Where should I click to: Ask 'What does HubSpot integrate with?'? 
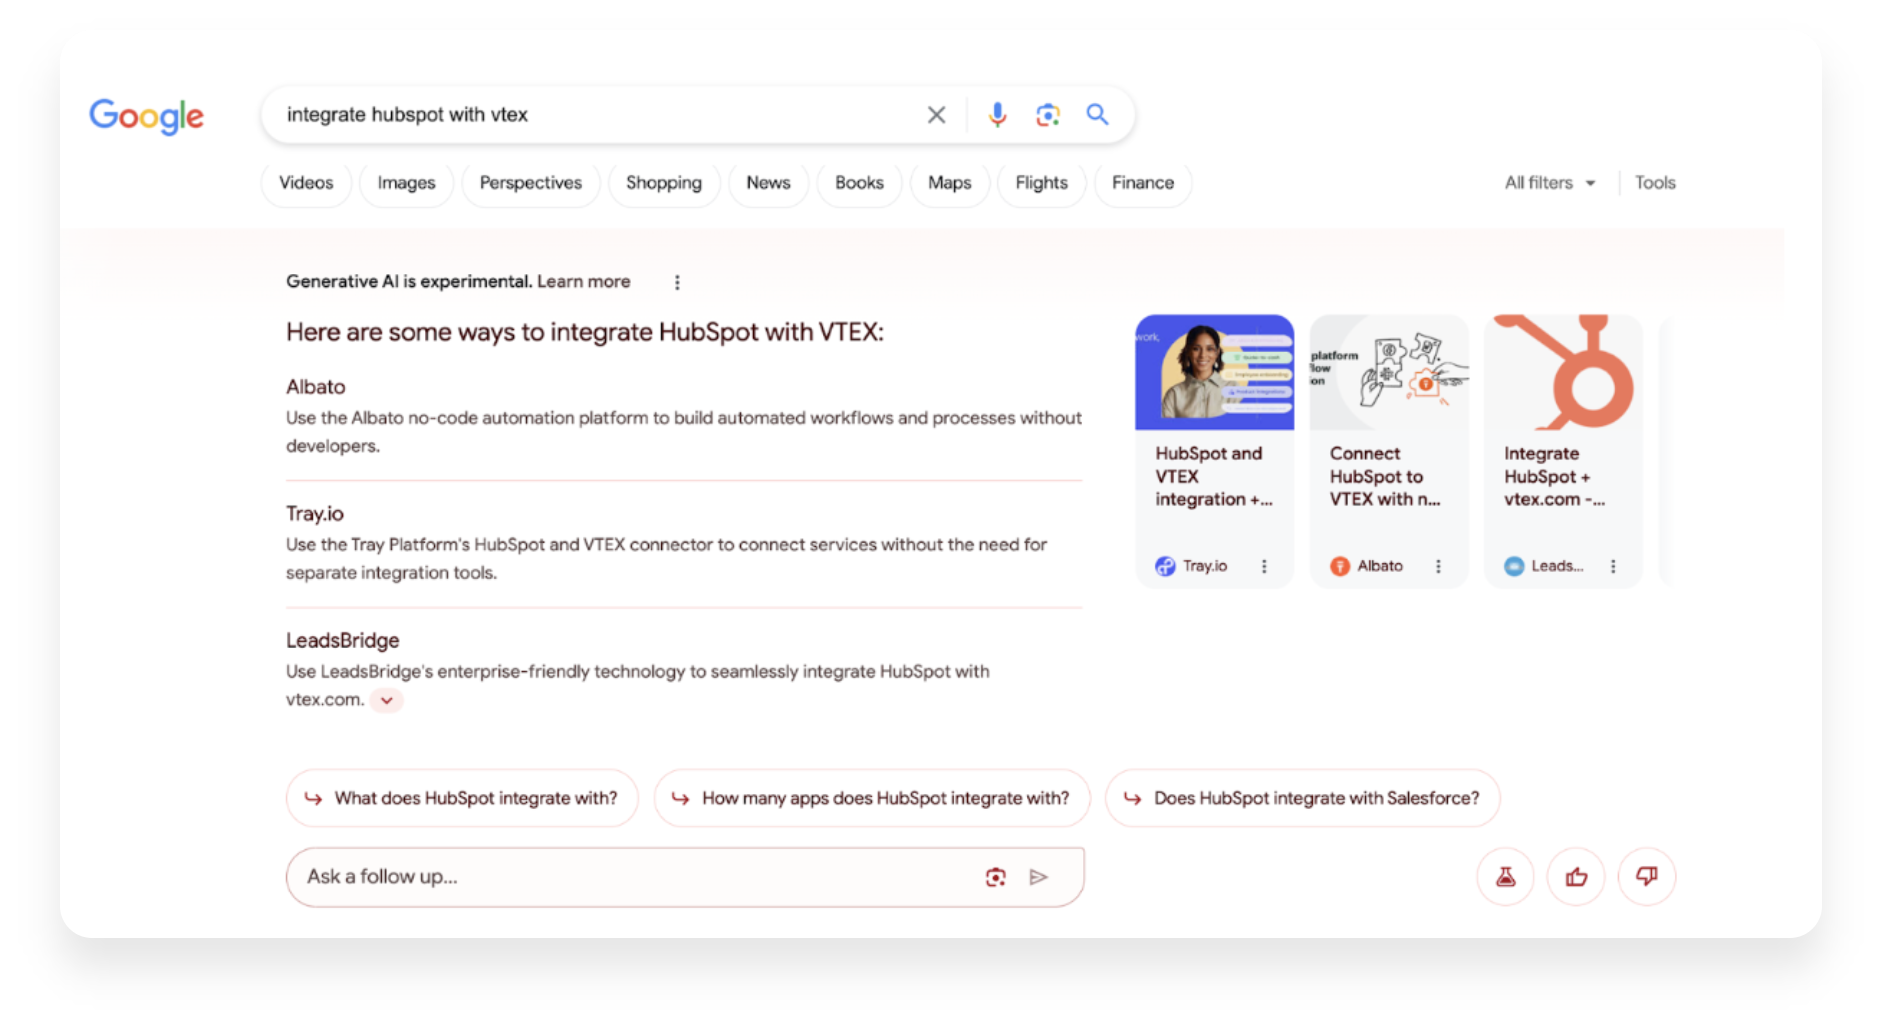pyautogui.click(x=462, y=798)
